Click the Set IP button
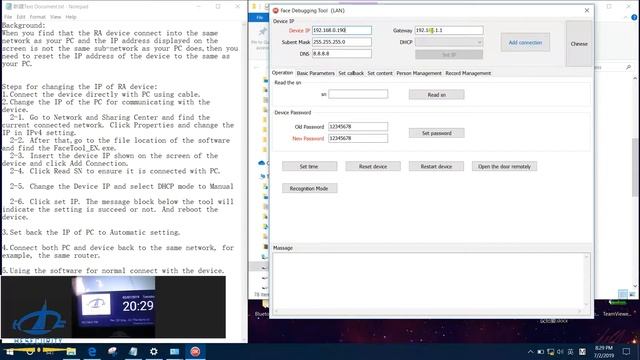 (449, 54)
